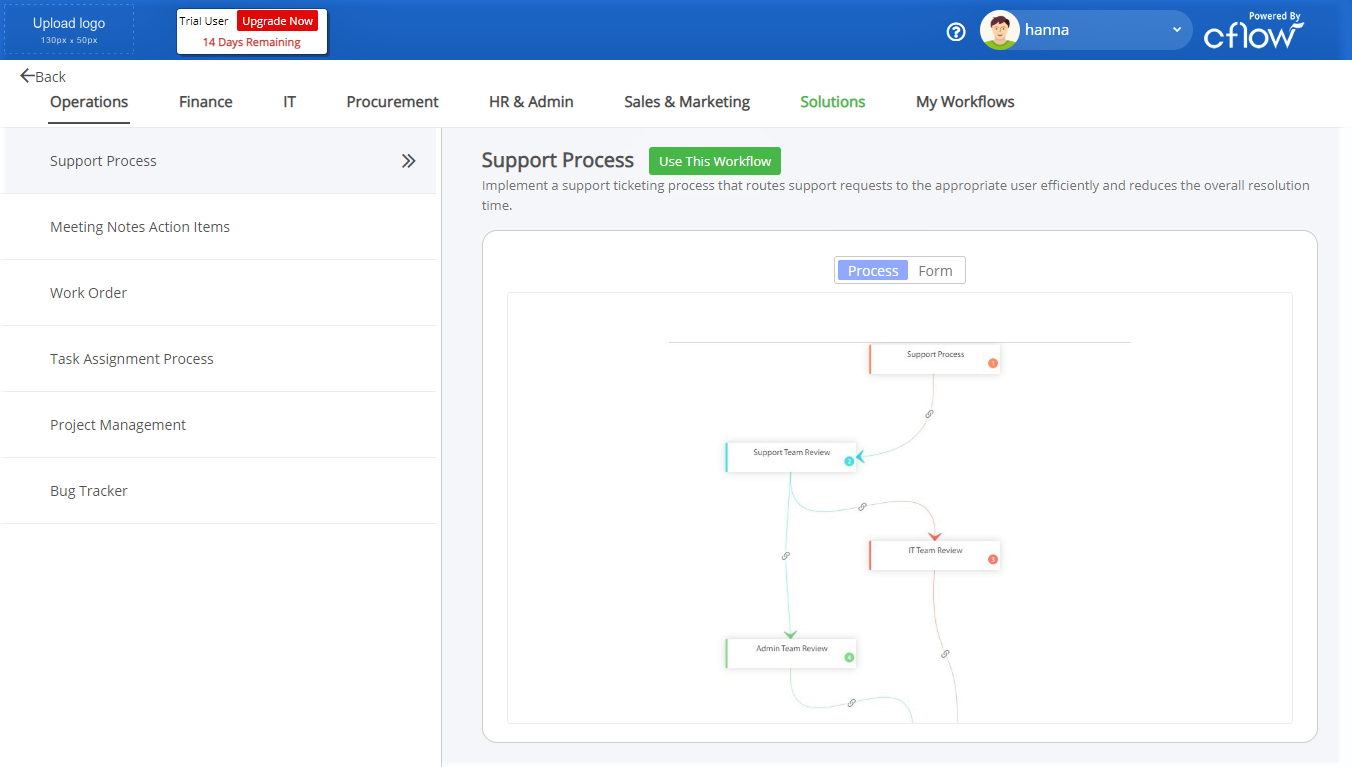Click the link icon on the connector to Admin Team Review
1352x767 pixels.
[786, 556]
